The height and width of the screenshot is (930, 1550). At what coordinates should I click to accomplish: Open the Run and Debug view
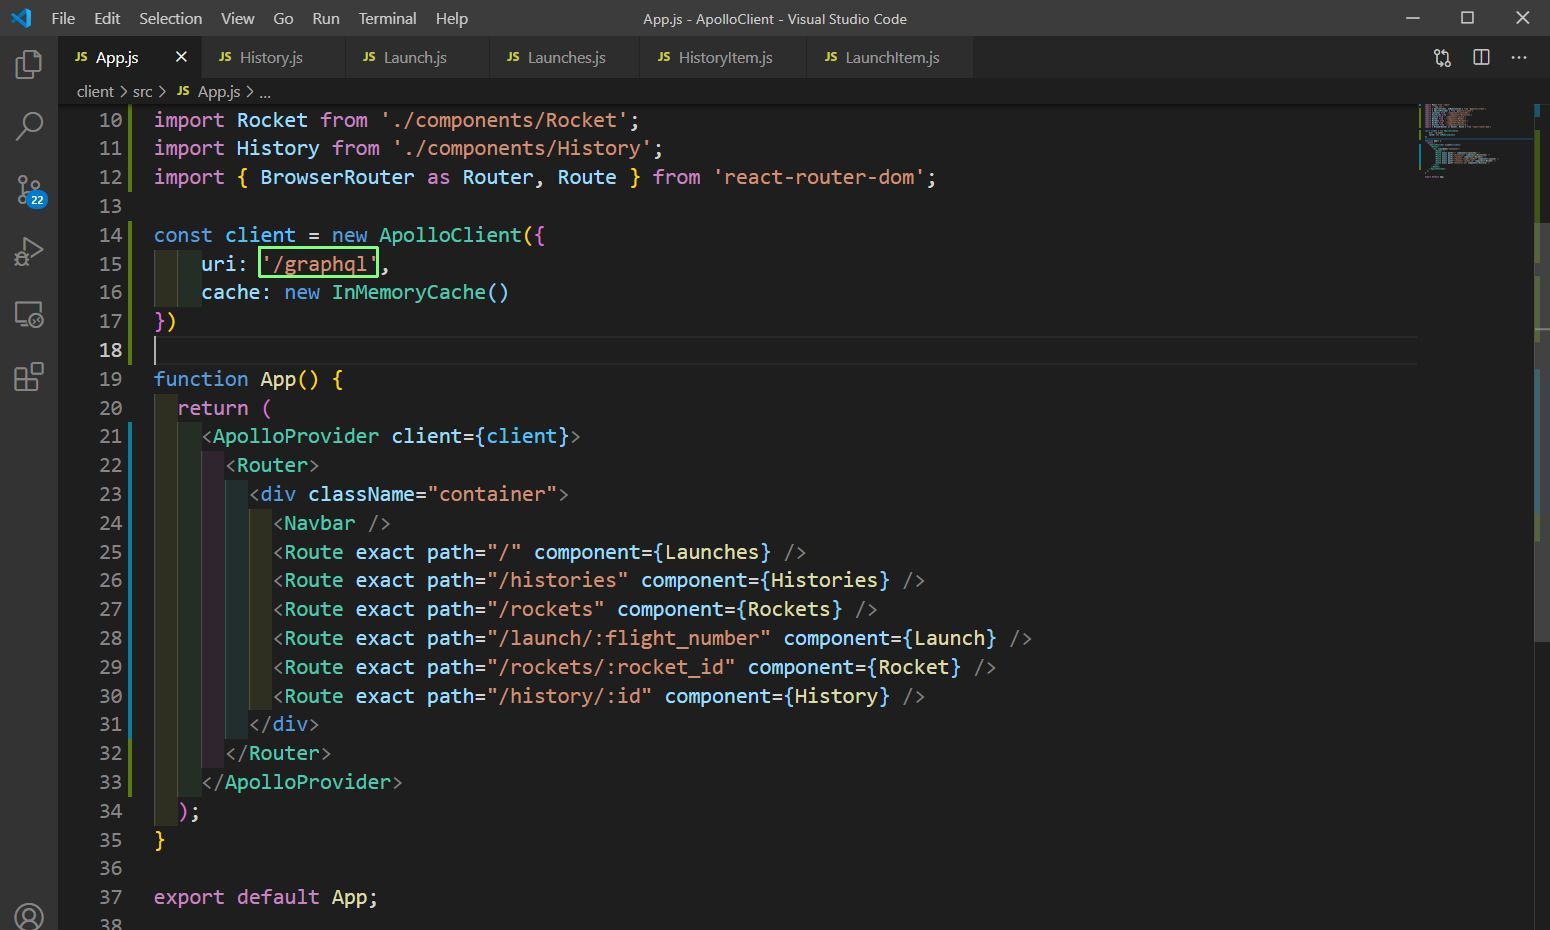tap(29, 251)
